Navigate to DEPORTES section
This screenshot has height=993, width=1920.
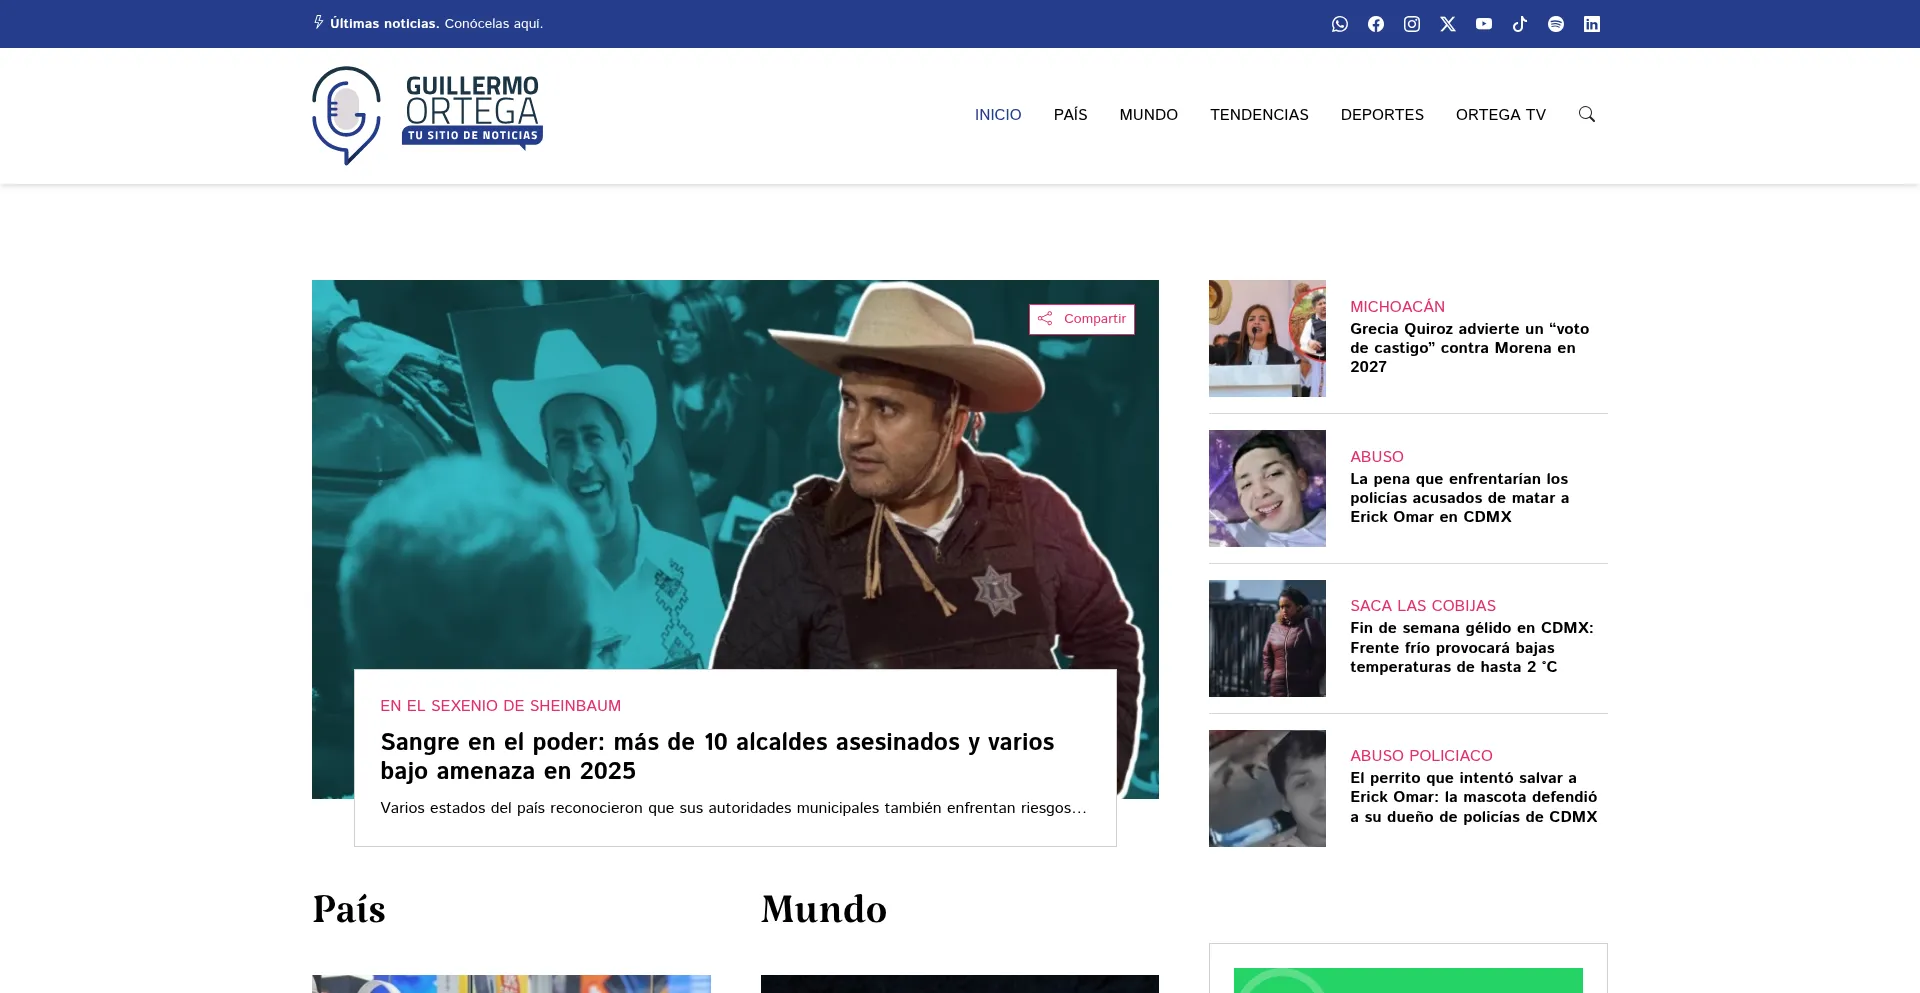[1382, 115]
